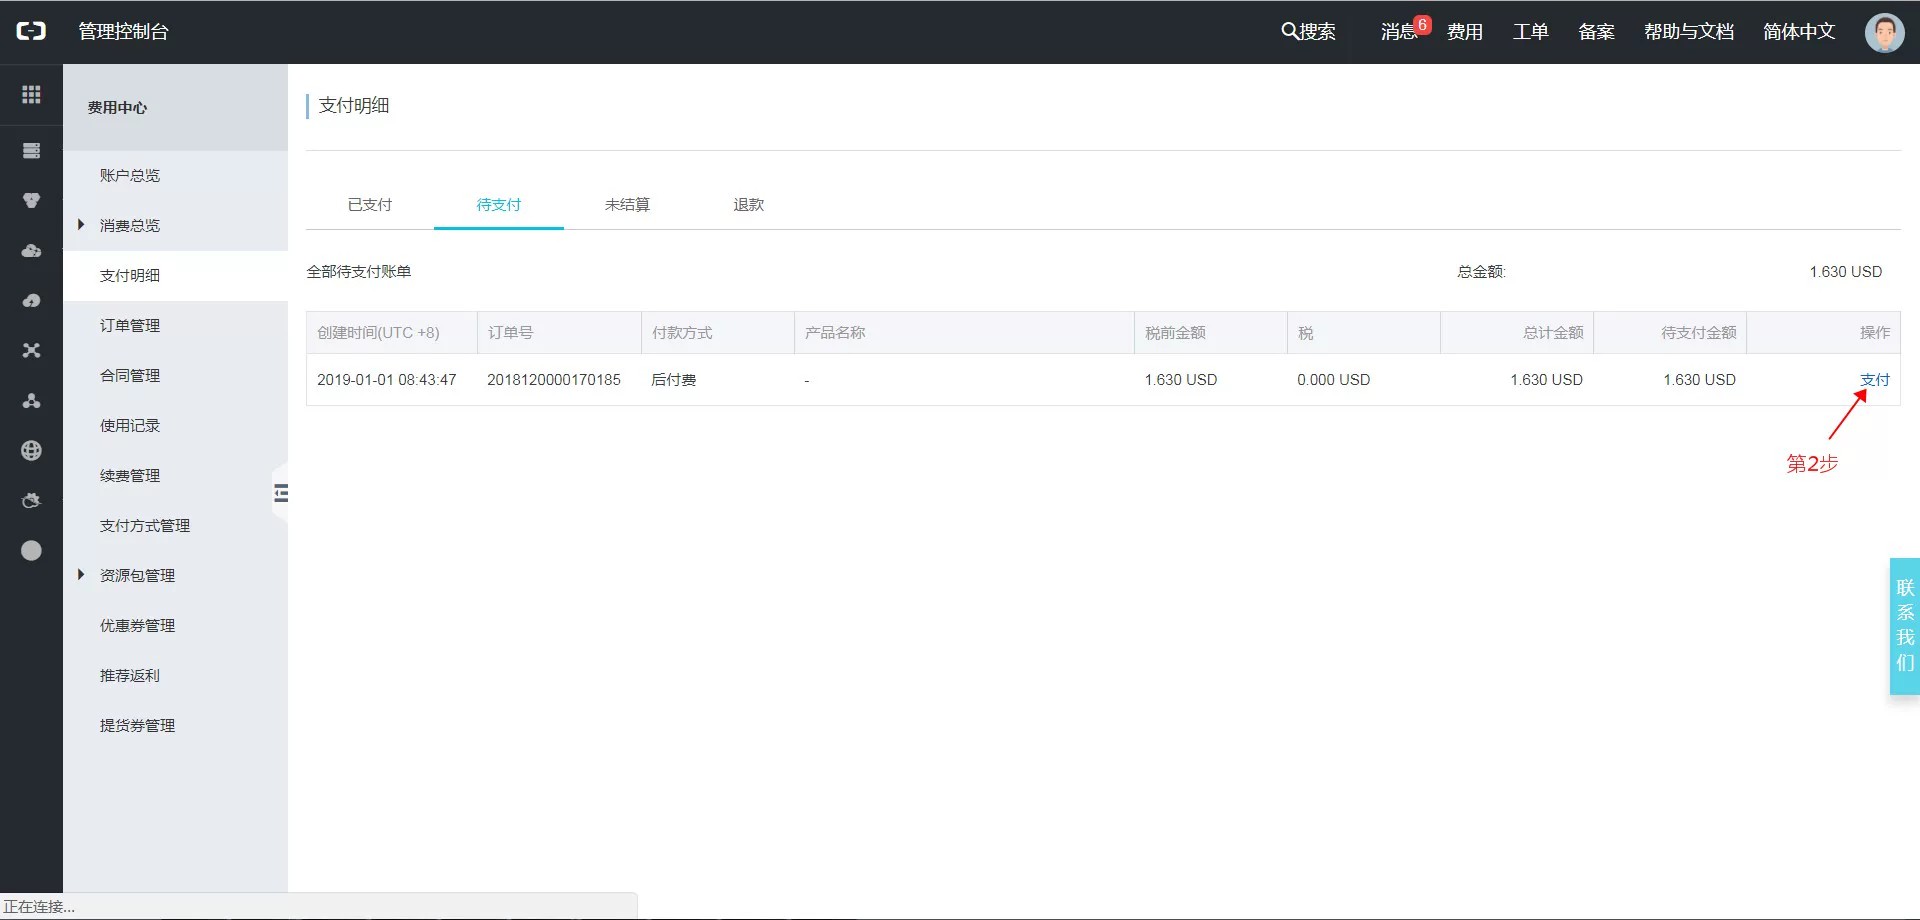Image resolution: width=1920 pixels, height=920 pixels.
Task: Open 优惠券管理 in side menu
Action: point(138,625)
